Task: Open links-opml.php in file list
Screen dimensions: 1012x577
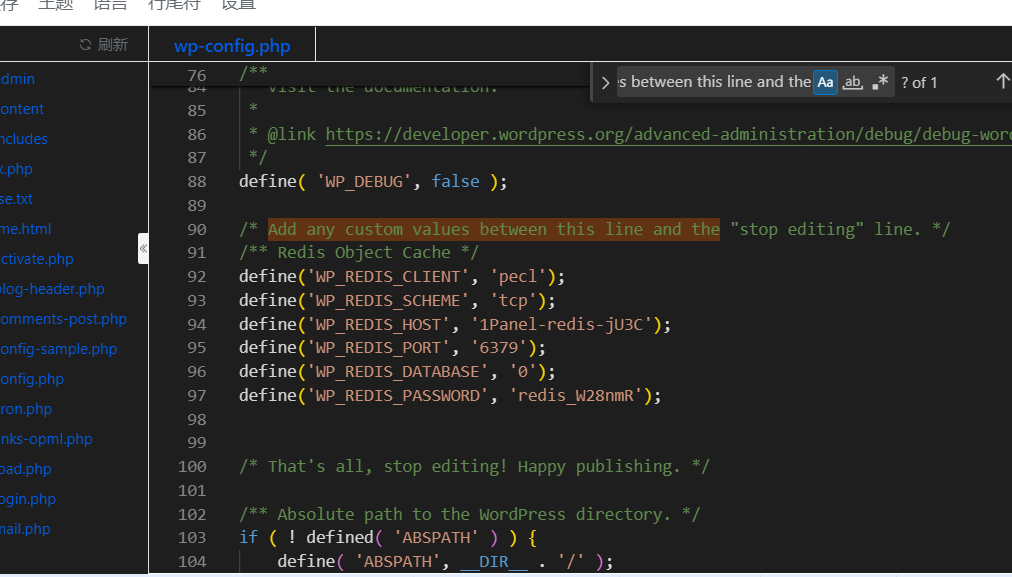Action: [46, 439]
